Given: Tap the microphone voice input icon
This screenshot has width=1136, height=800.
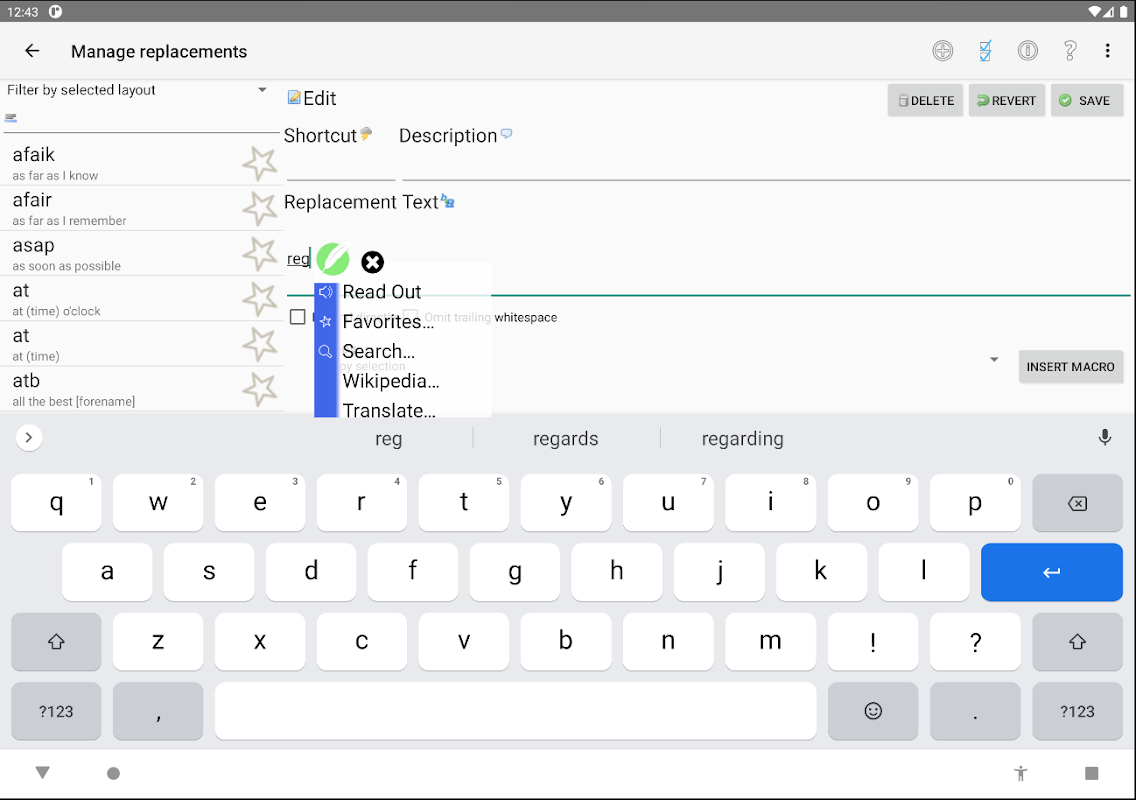Looking at the screenshot, I should click(x=1104, y=438).
